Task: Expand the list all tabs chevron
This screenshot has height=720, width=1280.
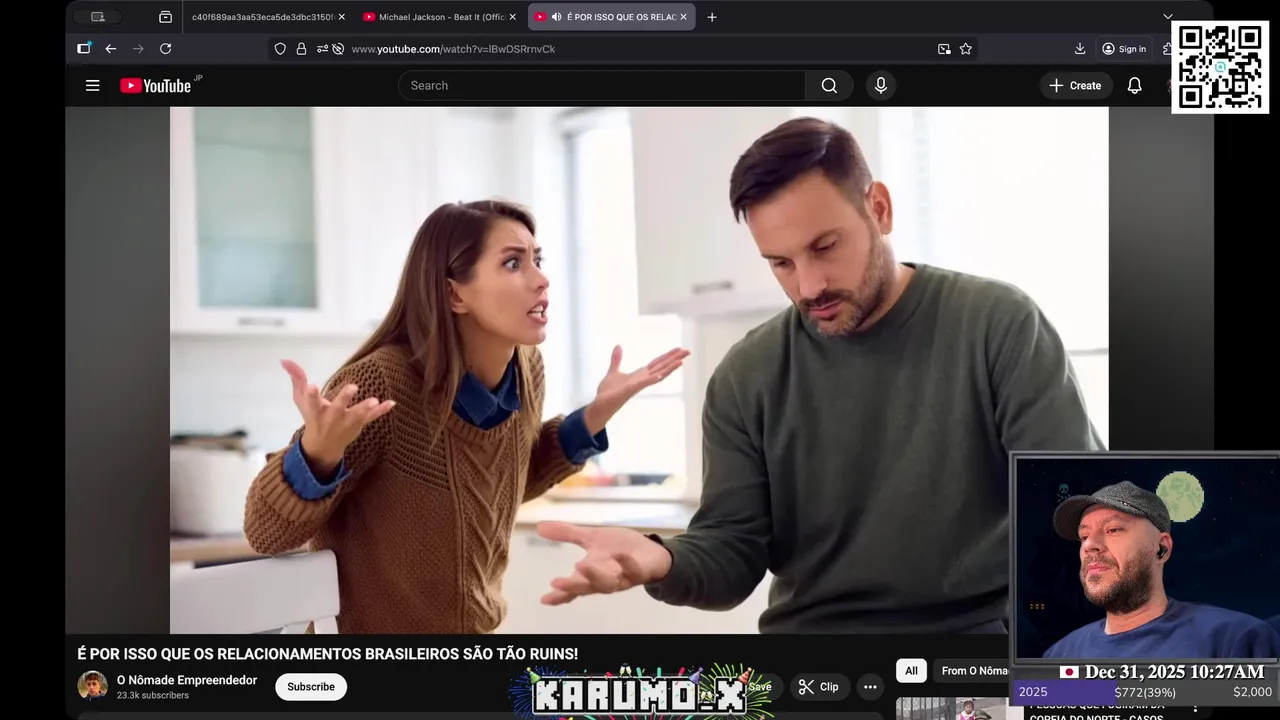Action: point(1168,17)
